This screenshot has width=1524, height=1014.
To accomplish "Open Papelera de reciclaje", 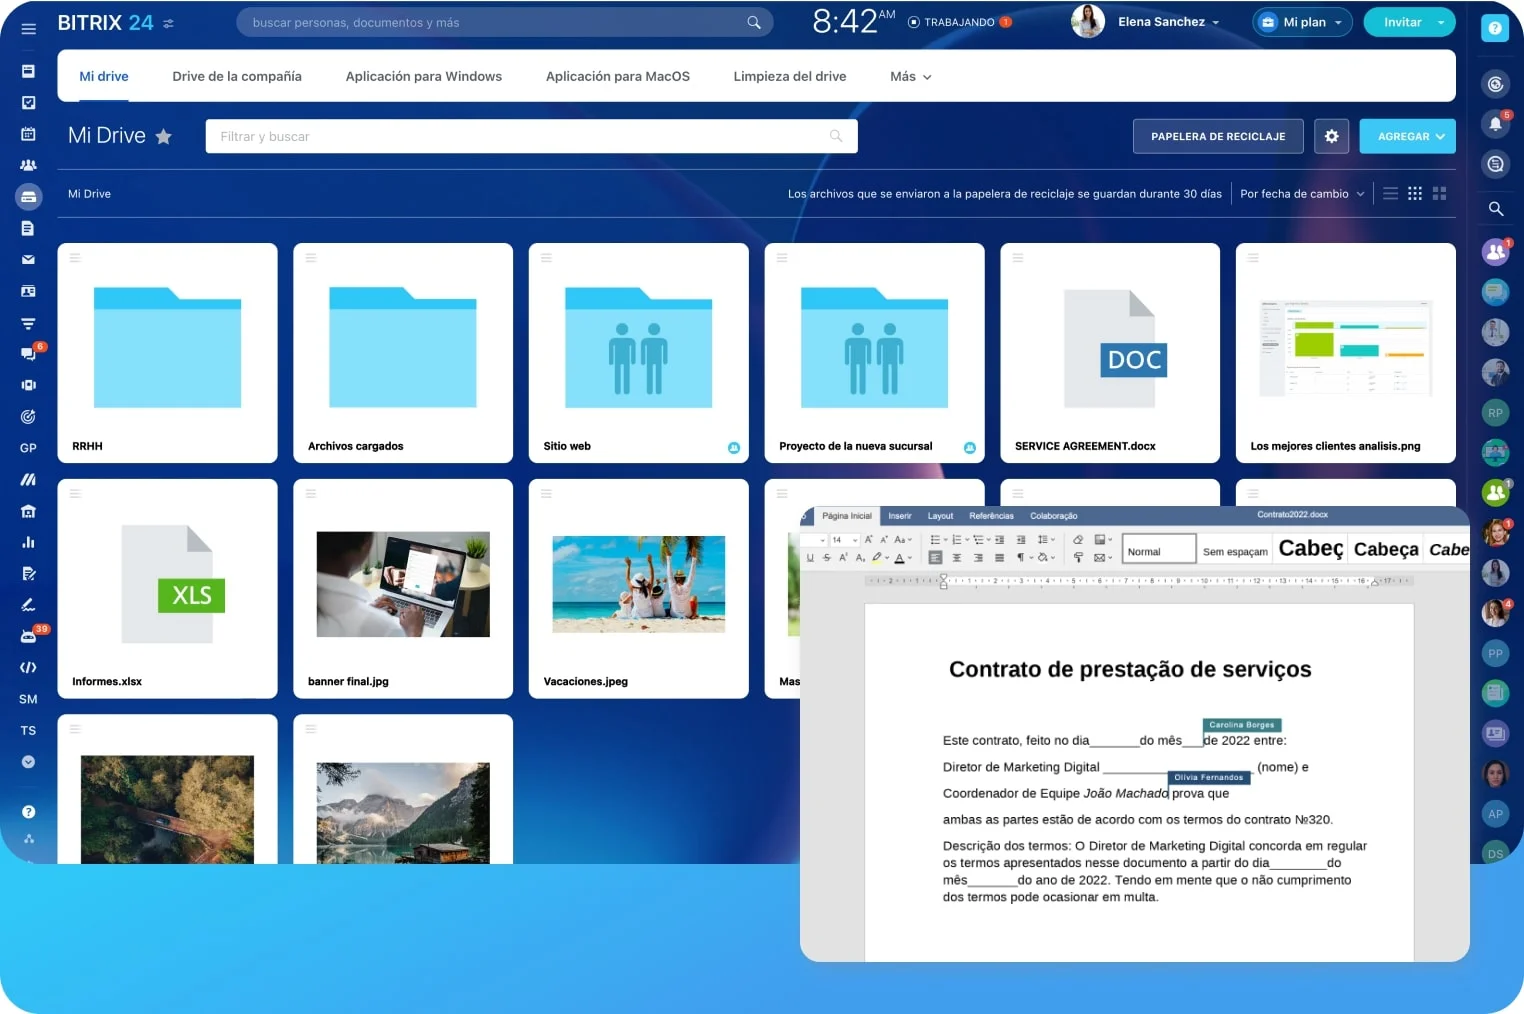I will [x=1217, y=136].
